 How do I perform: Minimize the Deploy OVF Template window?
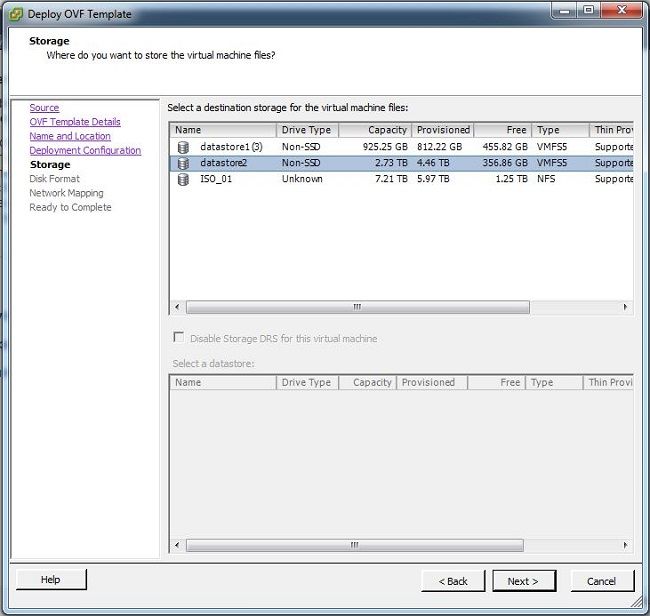click(x=564, y=10)
